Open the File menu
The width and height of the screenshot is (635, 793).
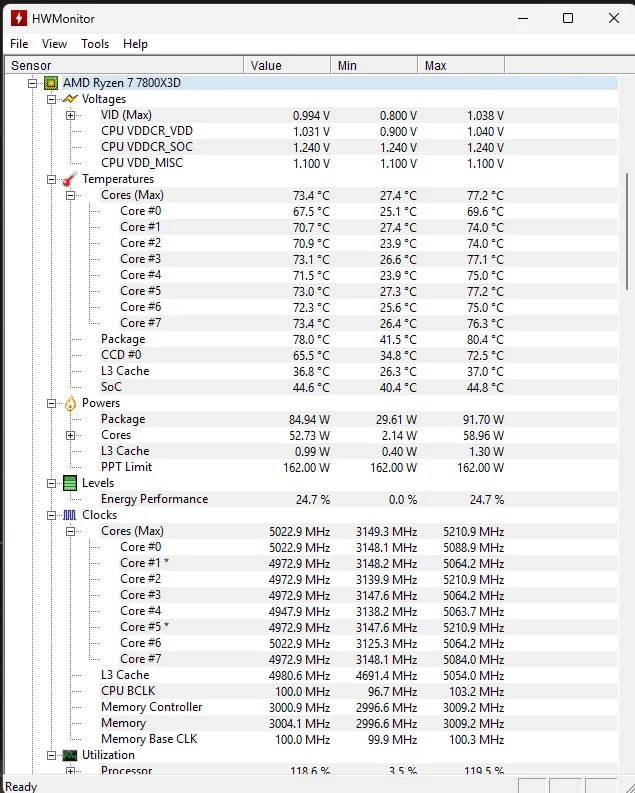19,44
